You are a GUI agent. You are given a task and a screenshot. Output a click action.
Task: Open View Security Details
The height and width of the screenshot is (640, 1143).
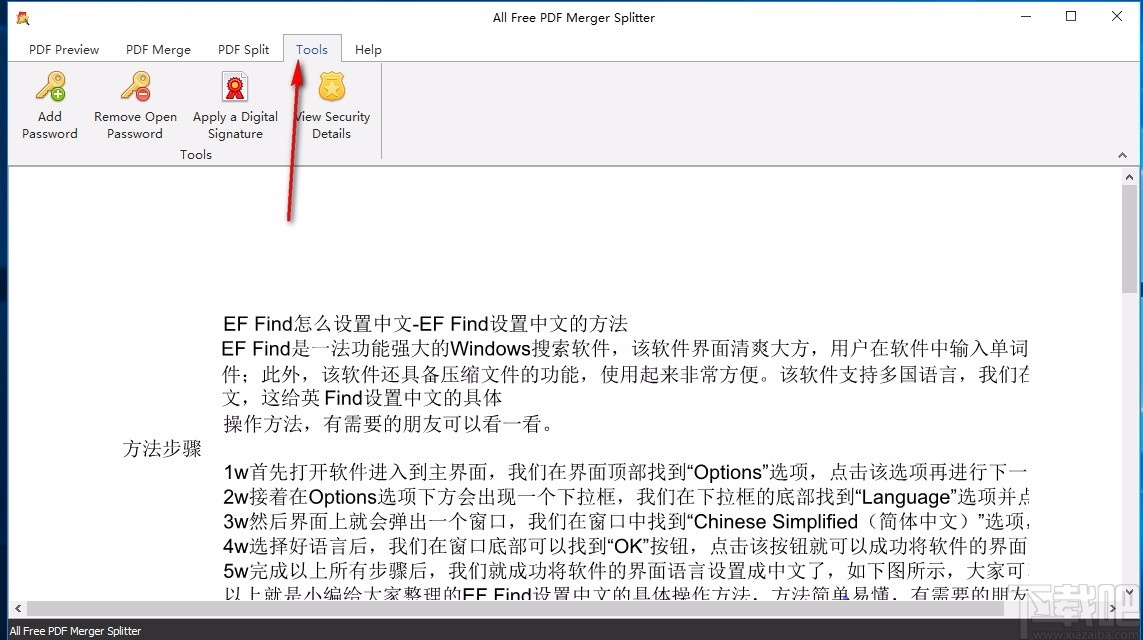pyautogui.click(x=332, y=103)
